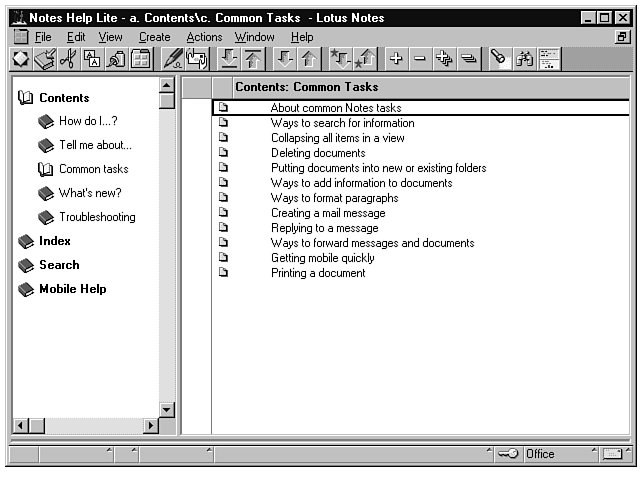The width and height of the screenshot is (640, 480).
Task: Click the navigator's vertical scrollbar down arrow
Action: coord(167,409)
